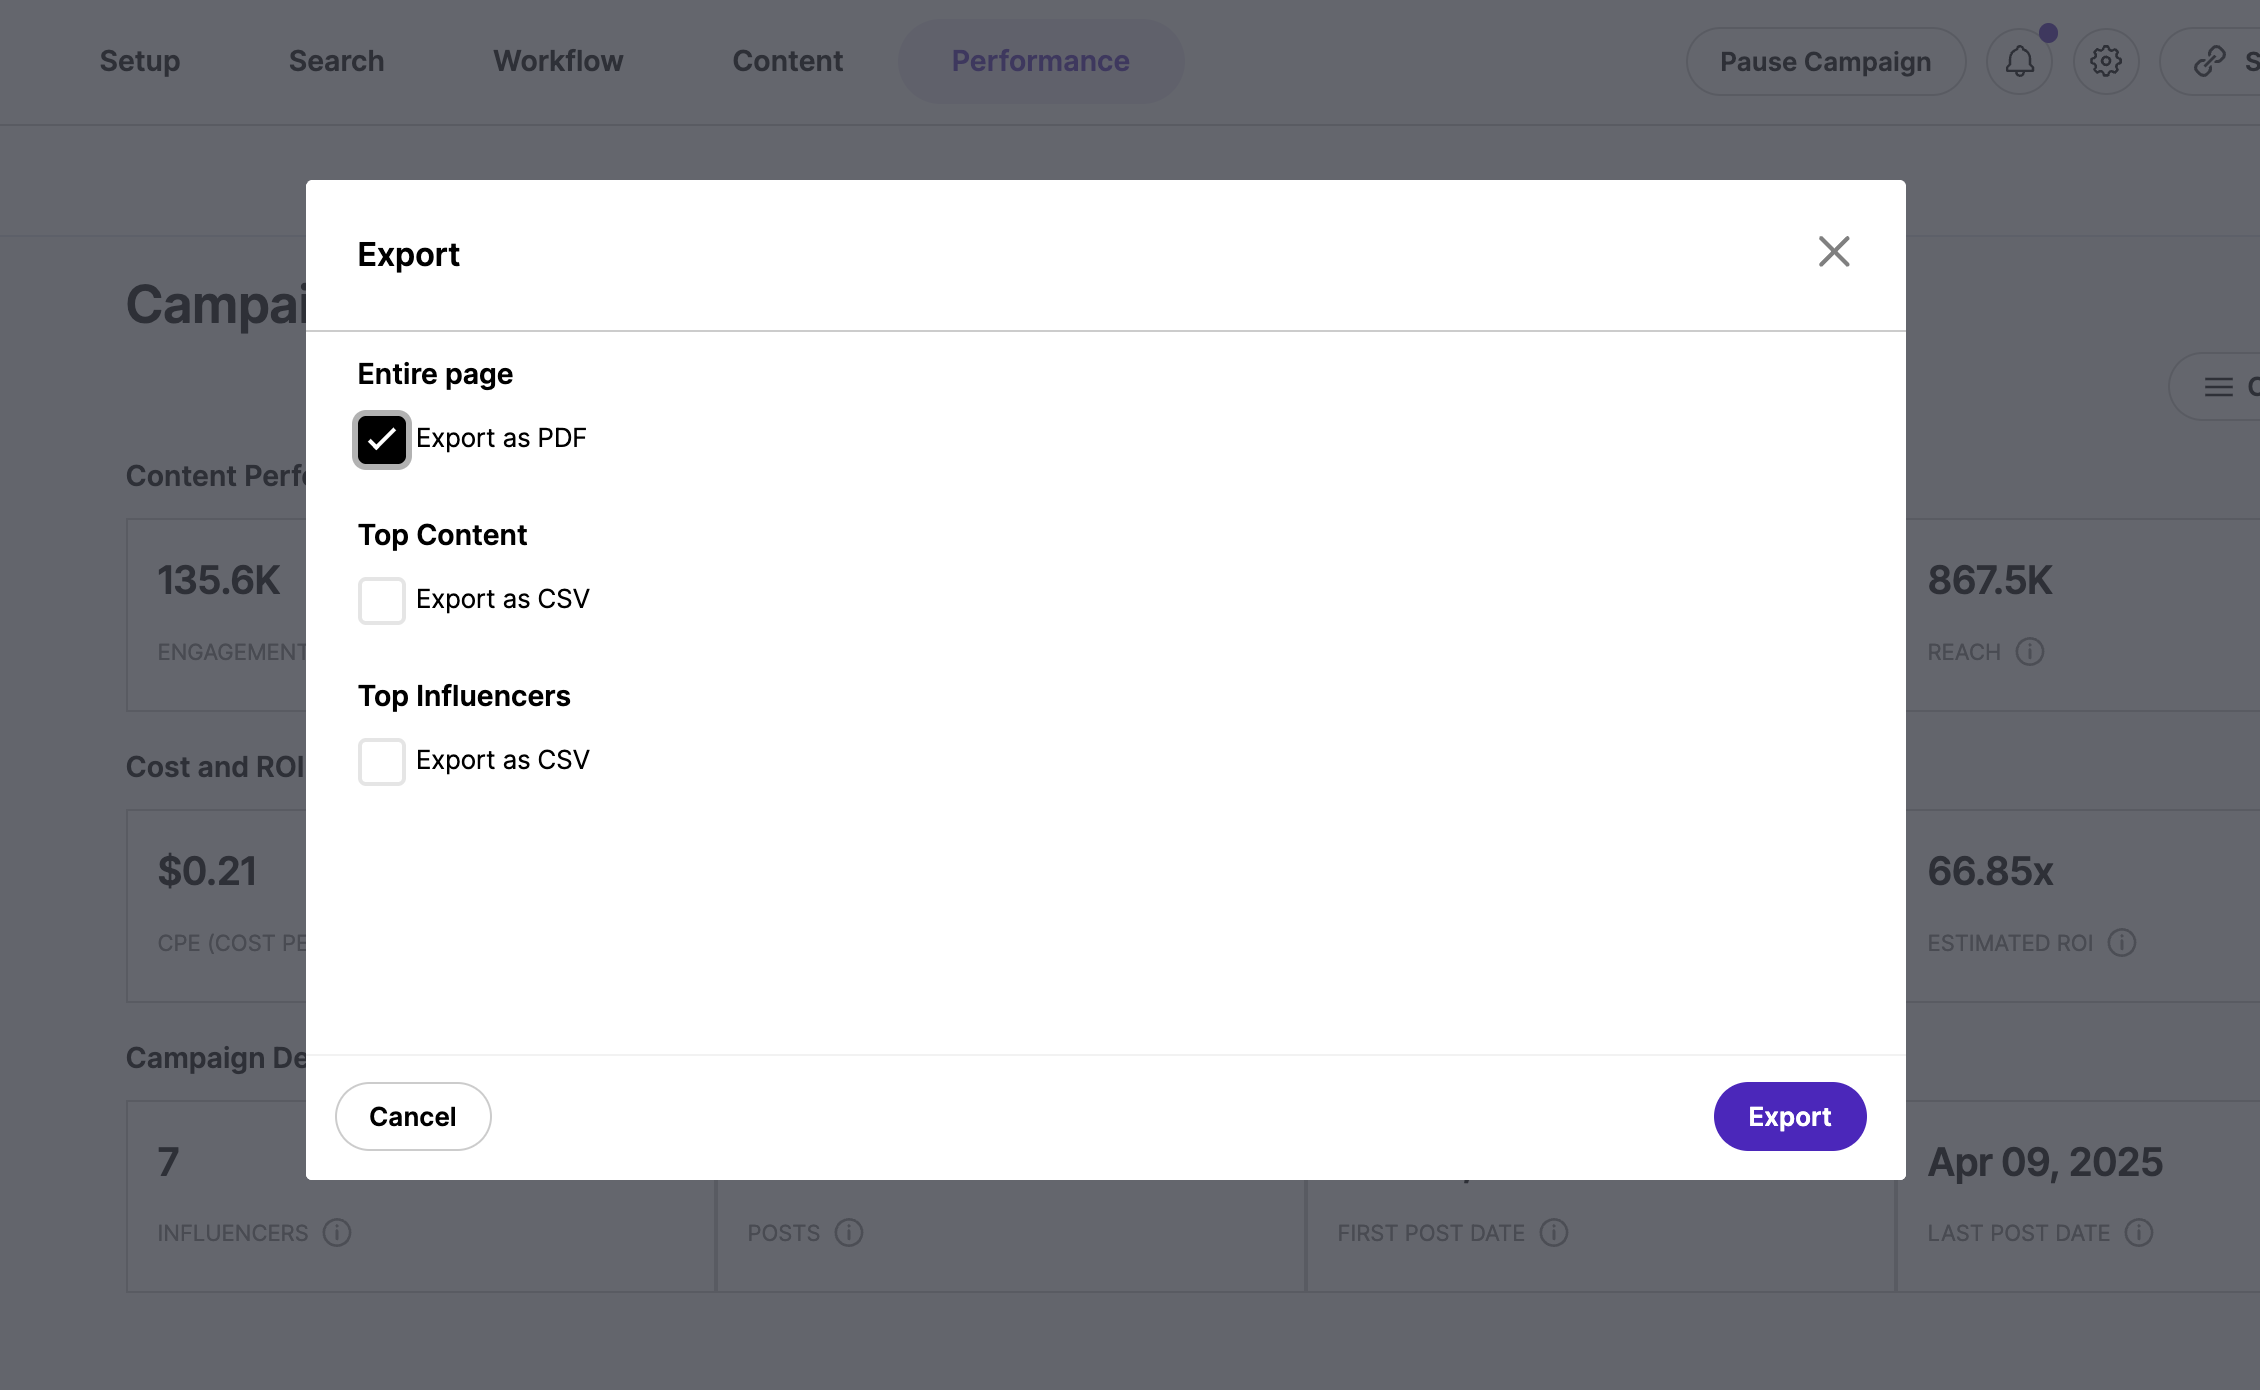Click the link share icon

tap(2209, 62)
